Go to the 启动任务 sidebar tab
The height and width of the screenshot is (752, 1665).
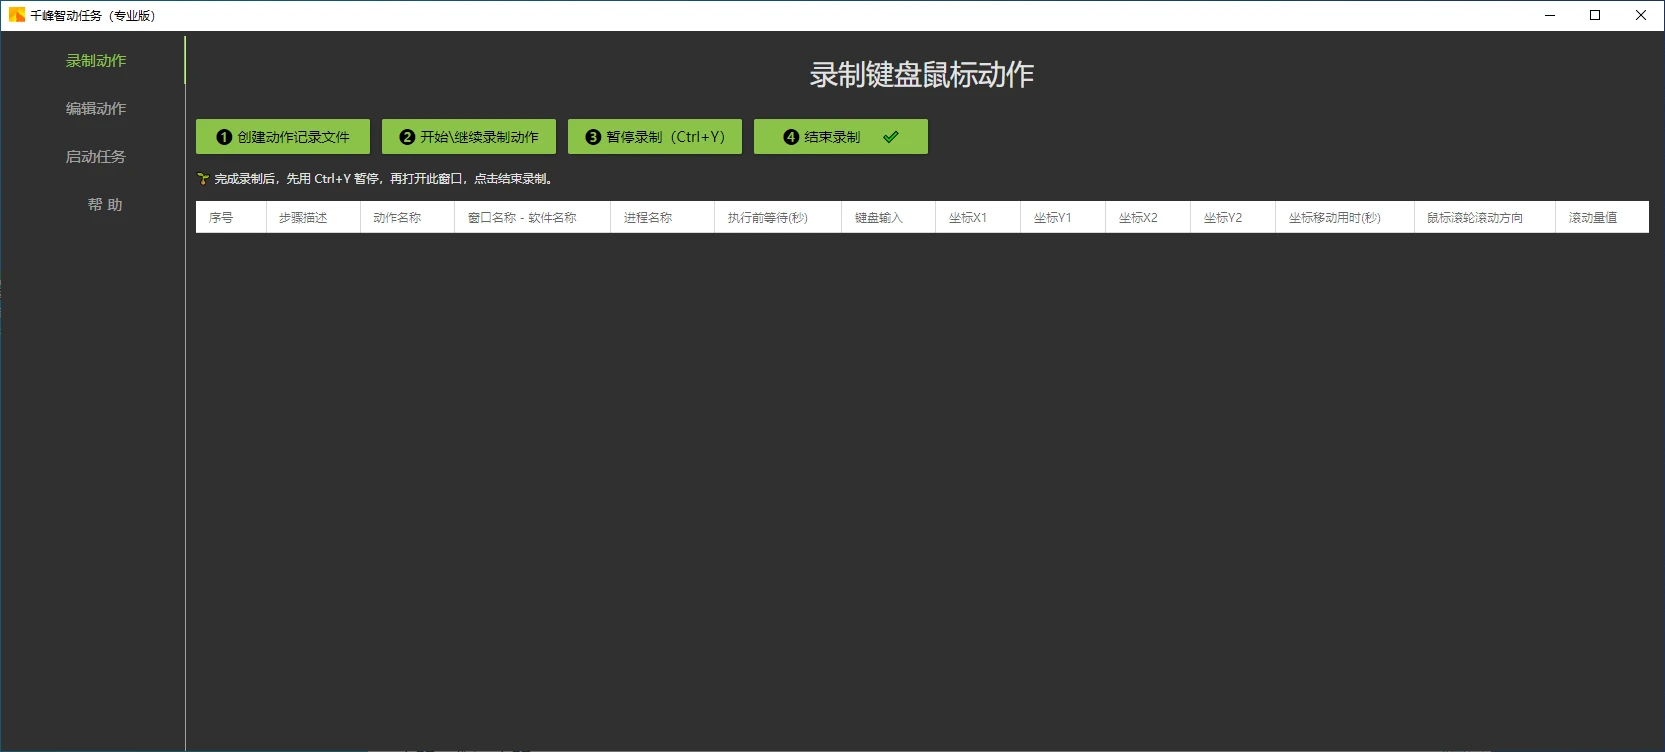pos(96,157)
